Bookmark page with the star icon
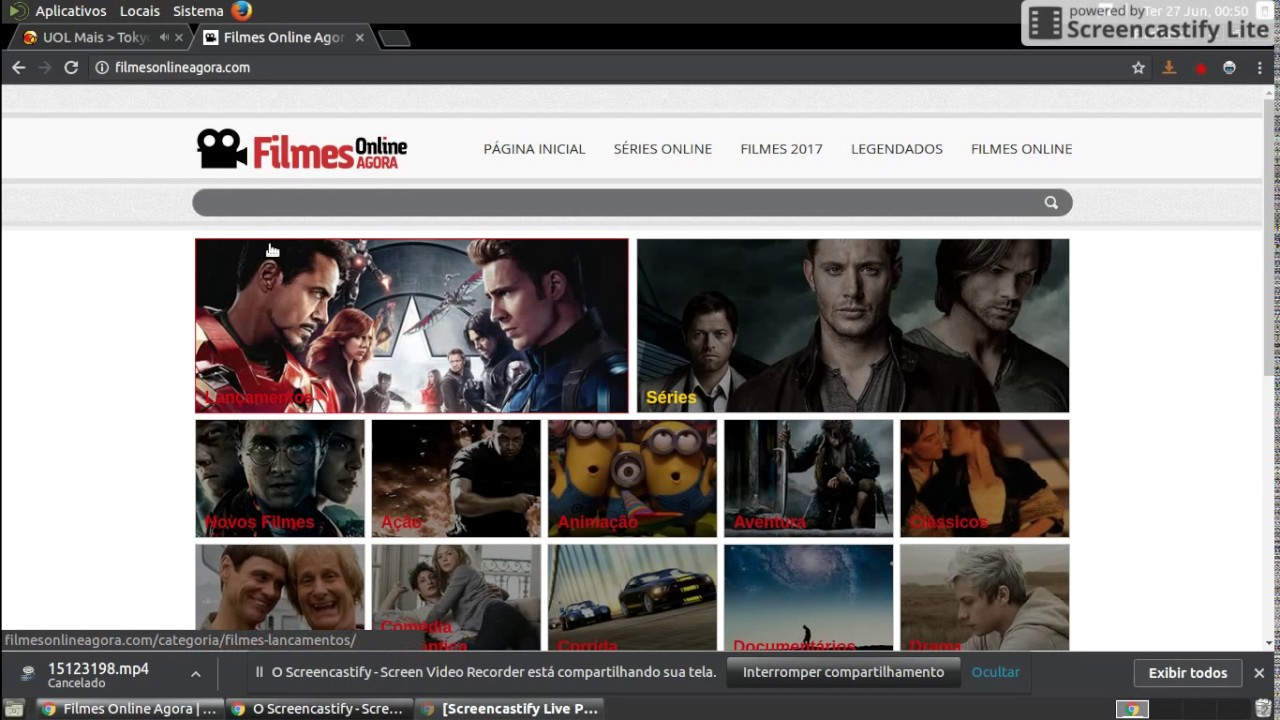Viewport: 1280px width, 720px height. tap(1138, 67)
